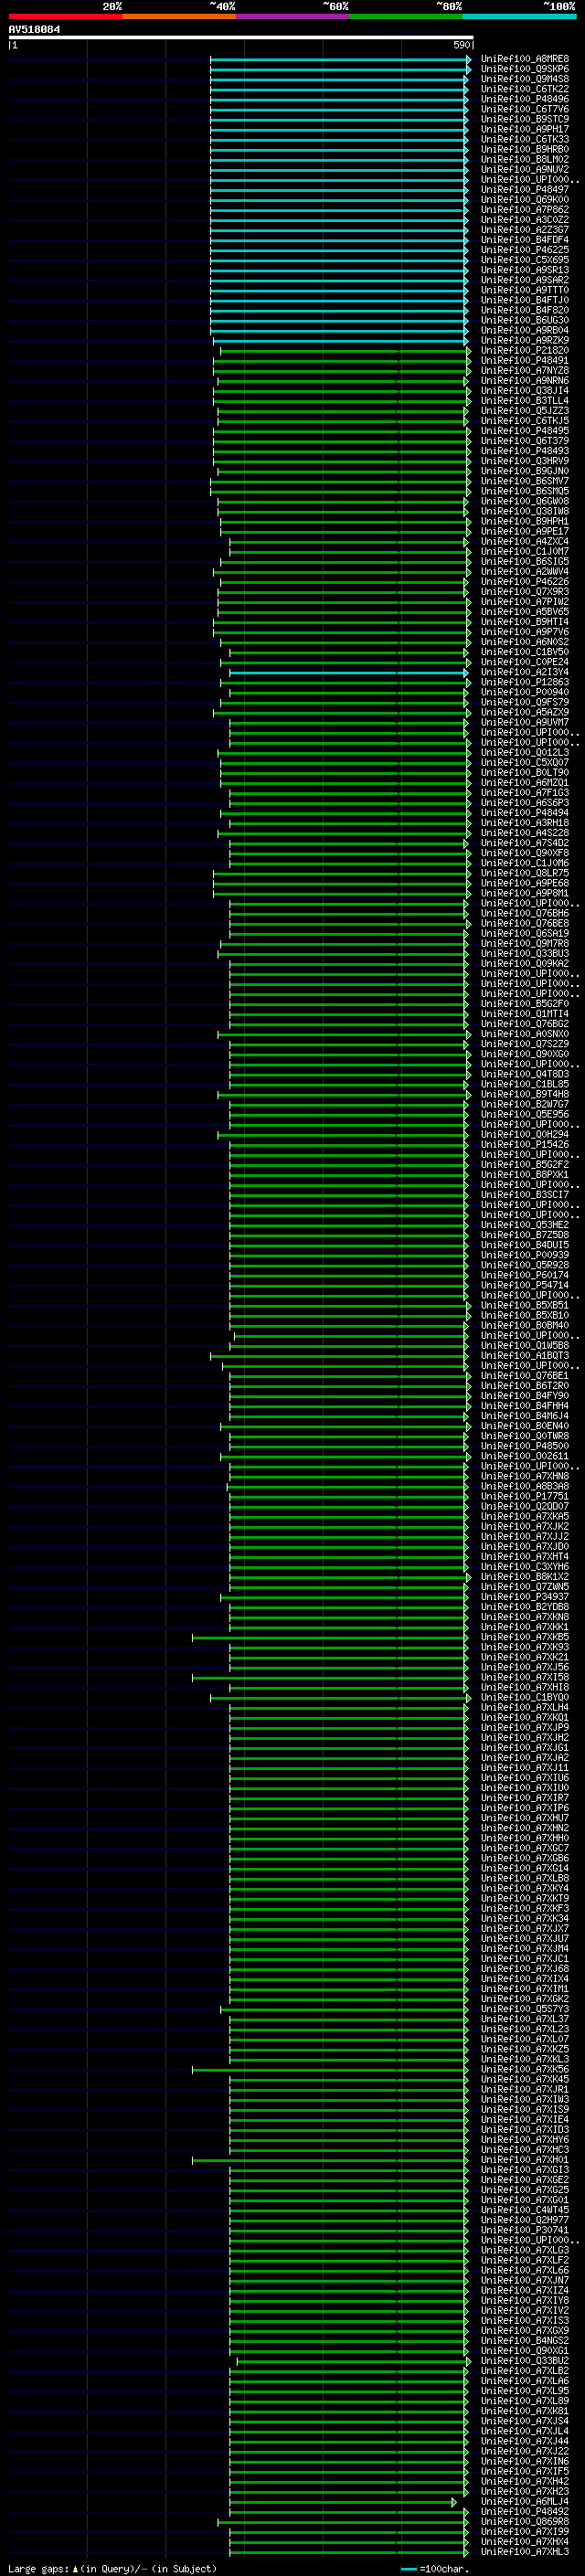The image size is (585, 2576).
Task: Open hit UniRef100_B9STC9
Action: [524, 119]
